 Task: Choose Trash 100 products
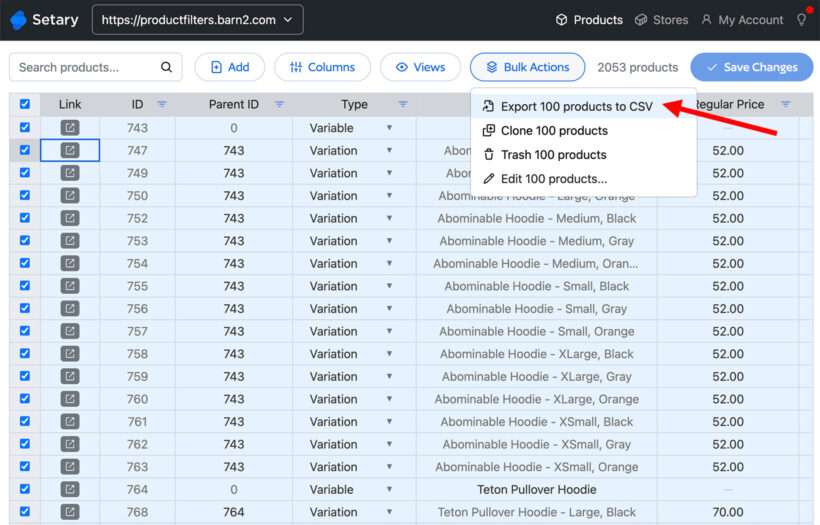(553, 155)
